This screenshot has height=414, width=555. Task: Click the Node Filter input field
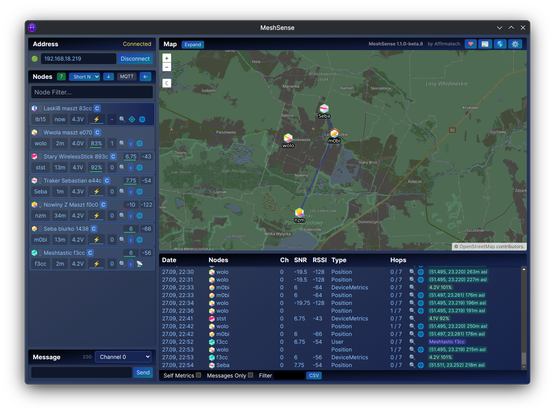click(92, 92)
